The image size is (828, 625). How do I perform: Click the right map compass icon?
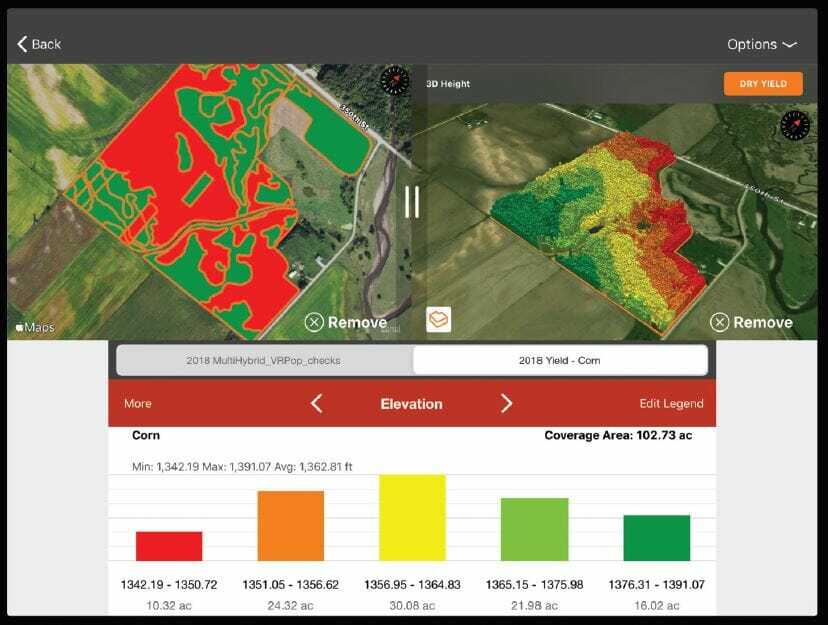tap(795, 126)
